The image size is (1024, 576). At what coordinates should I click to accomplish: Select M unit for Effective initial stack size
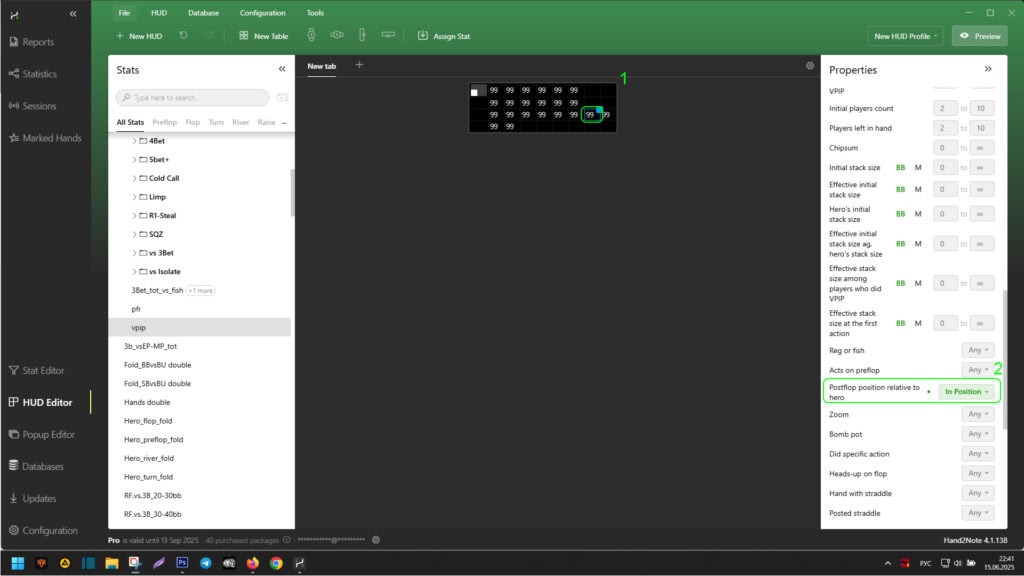tap(918, 189)
